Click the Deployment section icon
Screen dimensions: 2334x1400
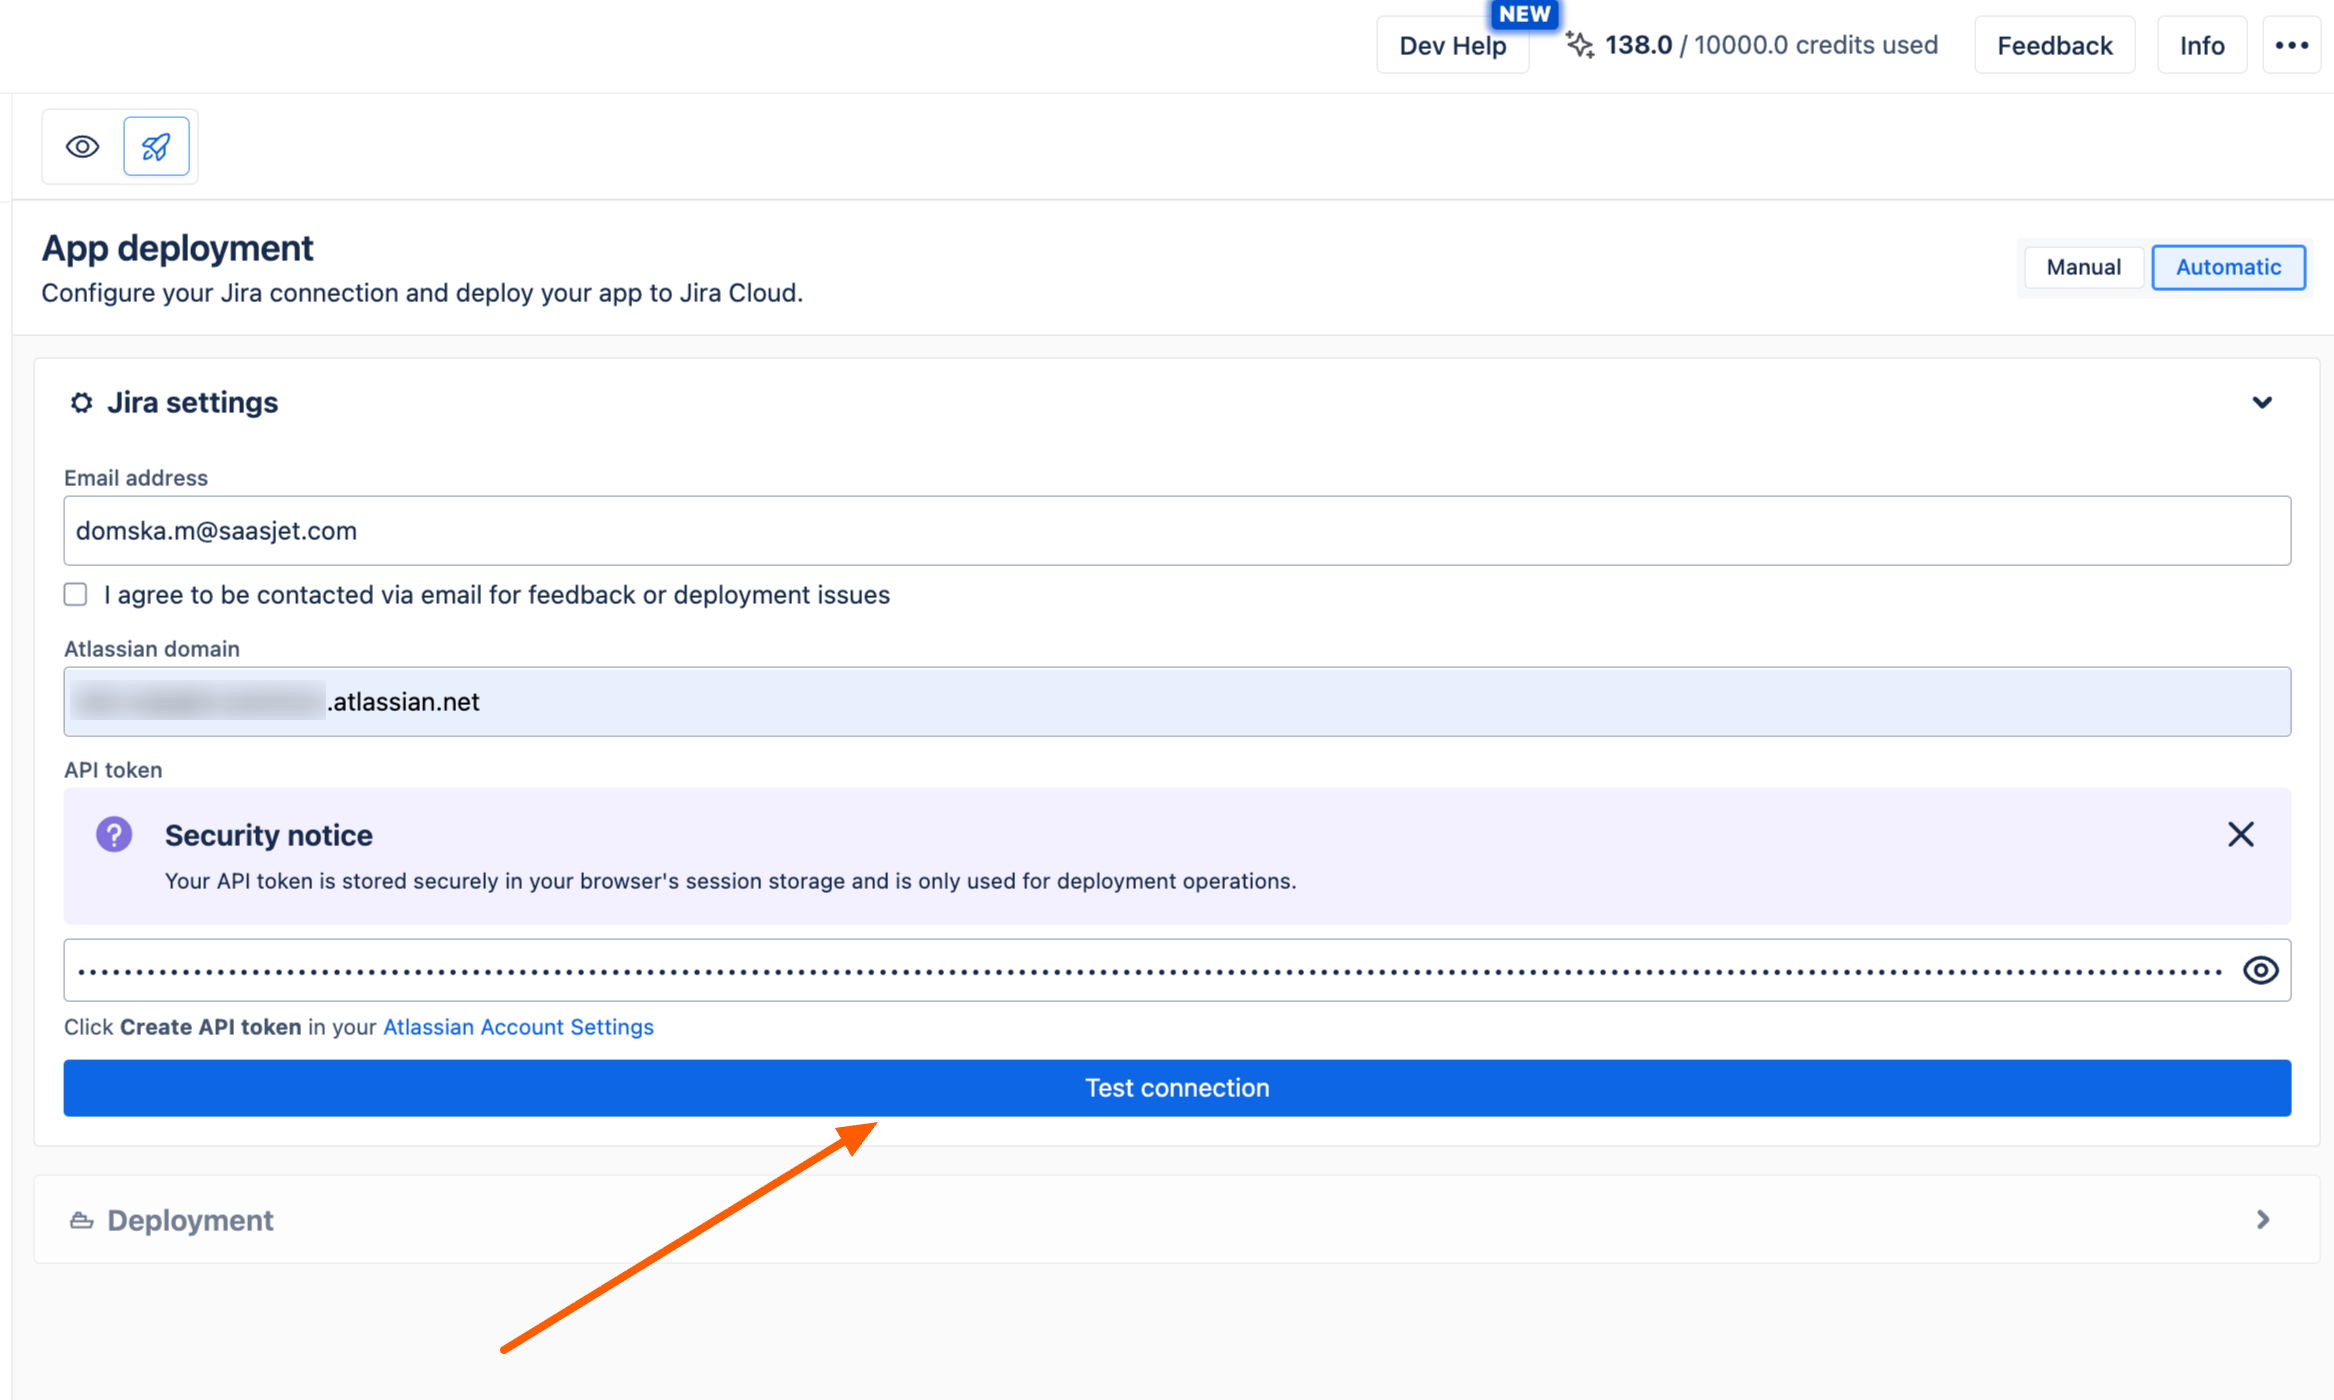pyautogui.click(x=81, y=1220)
